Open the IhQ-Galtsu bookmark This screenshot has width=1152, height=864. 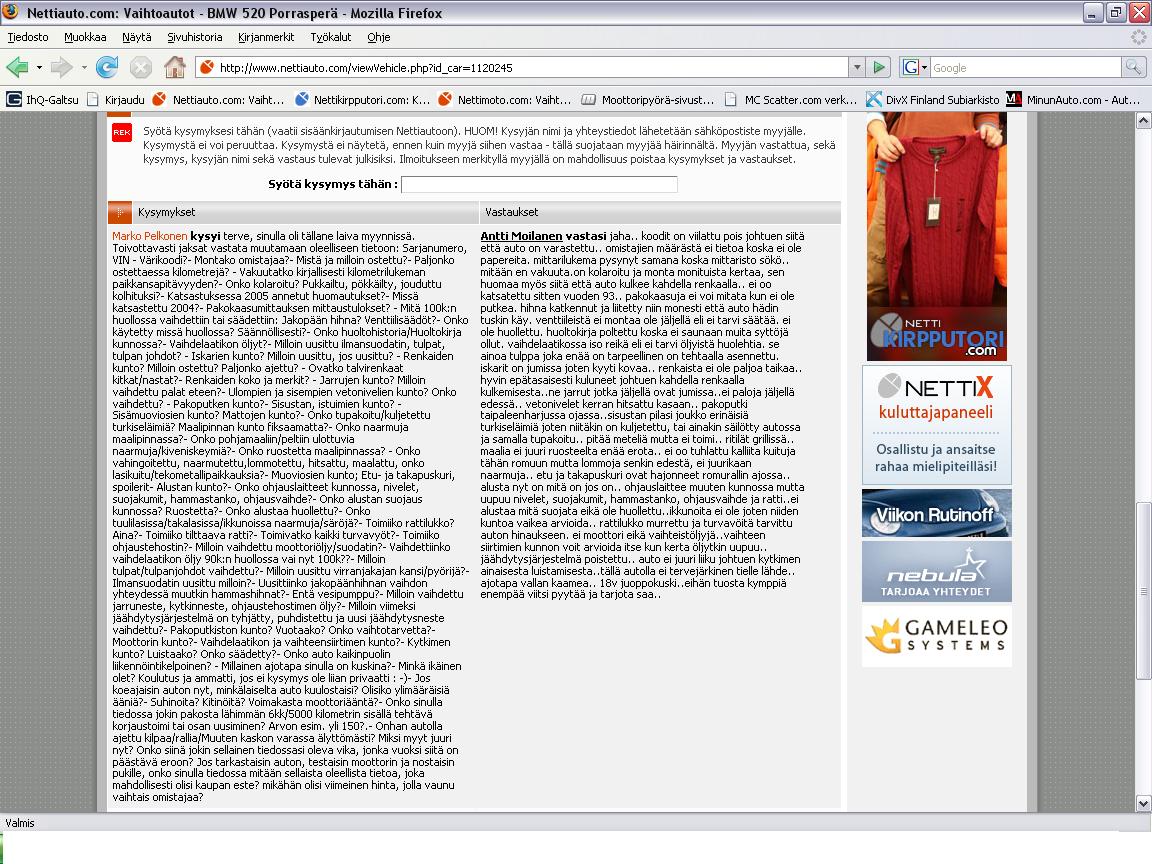point(44,99)
